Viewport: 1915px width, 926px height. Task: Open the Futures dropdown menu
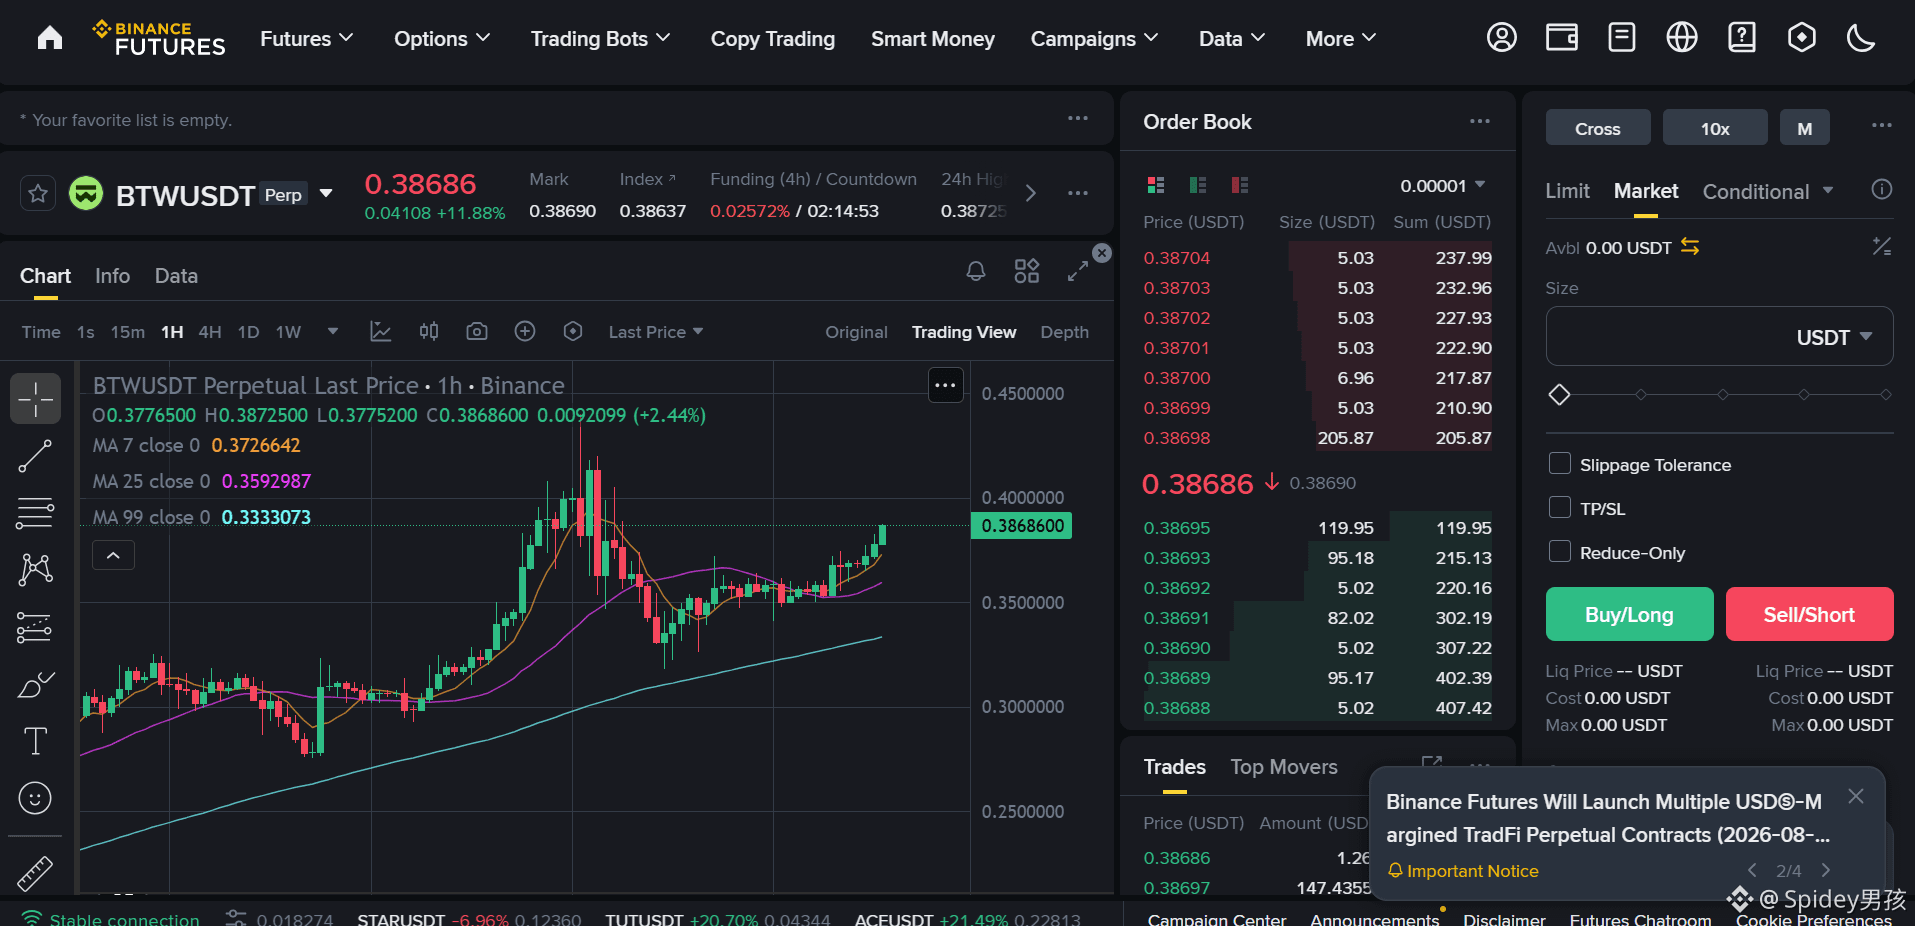(307, 39)
